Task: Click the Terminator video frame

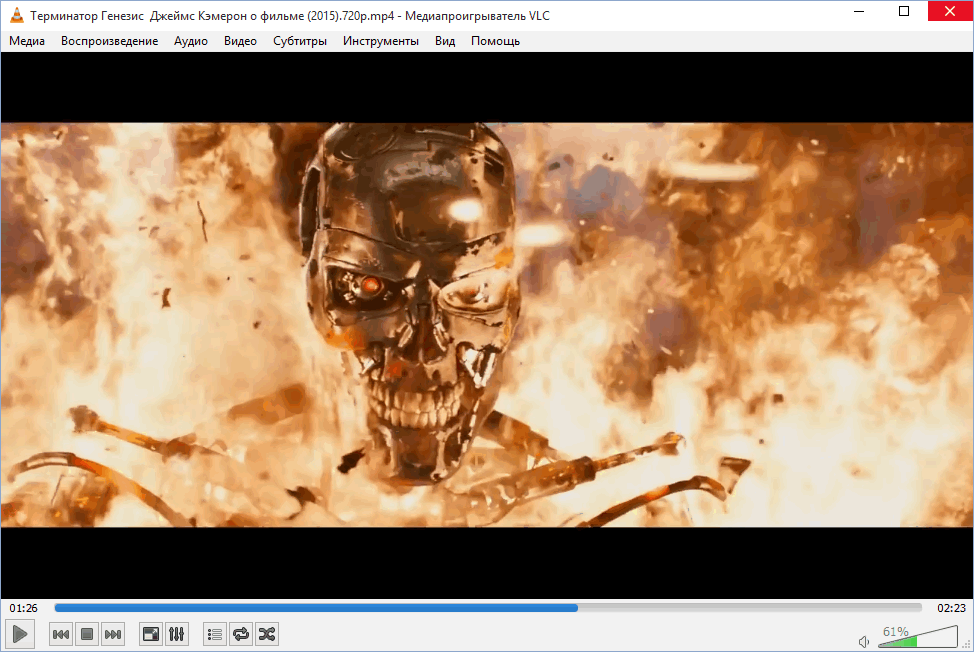Action: tap(487, 325)
